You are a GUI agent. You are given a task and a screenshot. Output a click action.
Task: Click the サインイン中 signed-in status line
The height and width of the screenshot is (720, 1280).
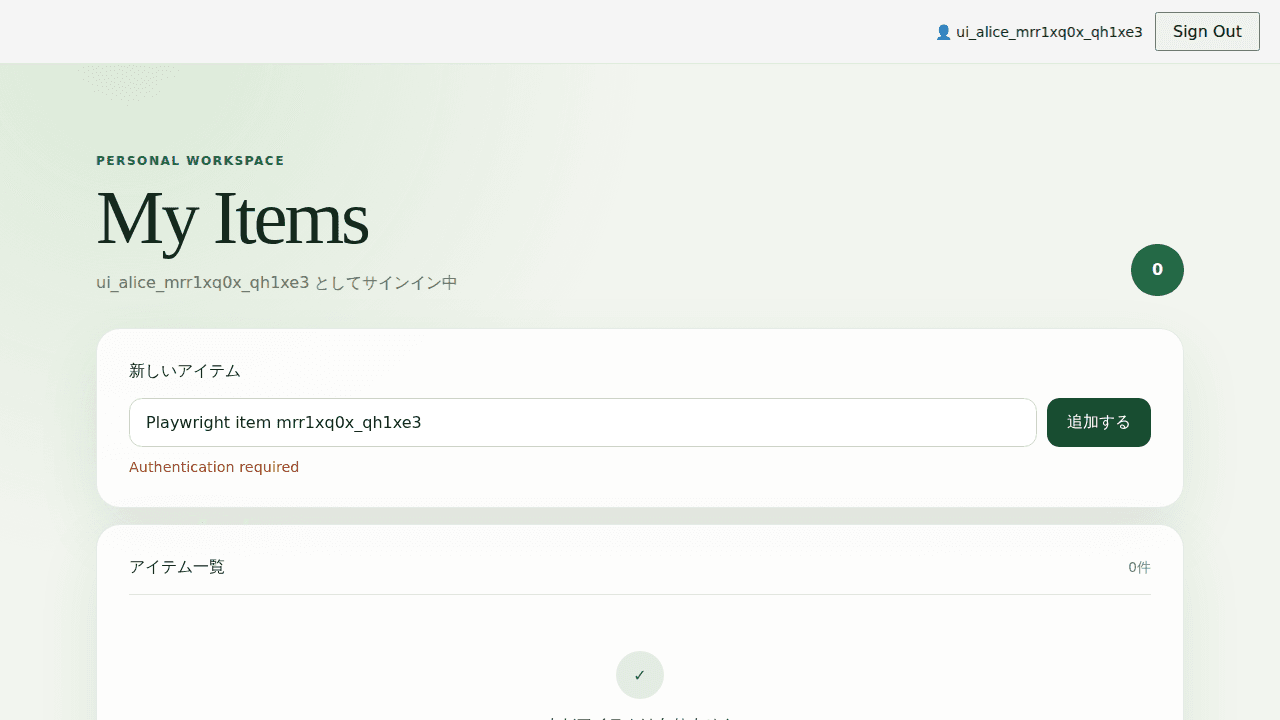[x=277, y=283]
